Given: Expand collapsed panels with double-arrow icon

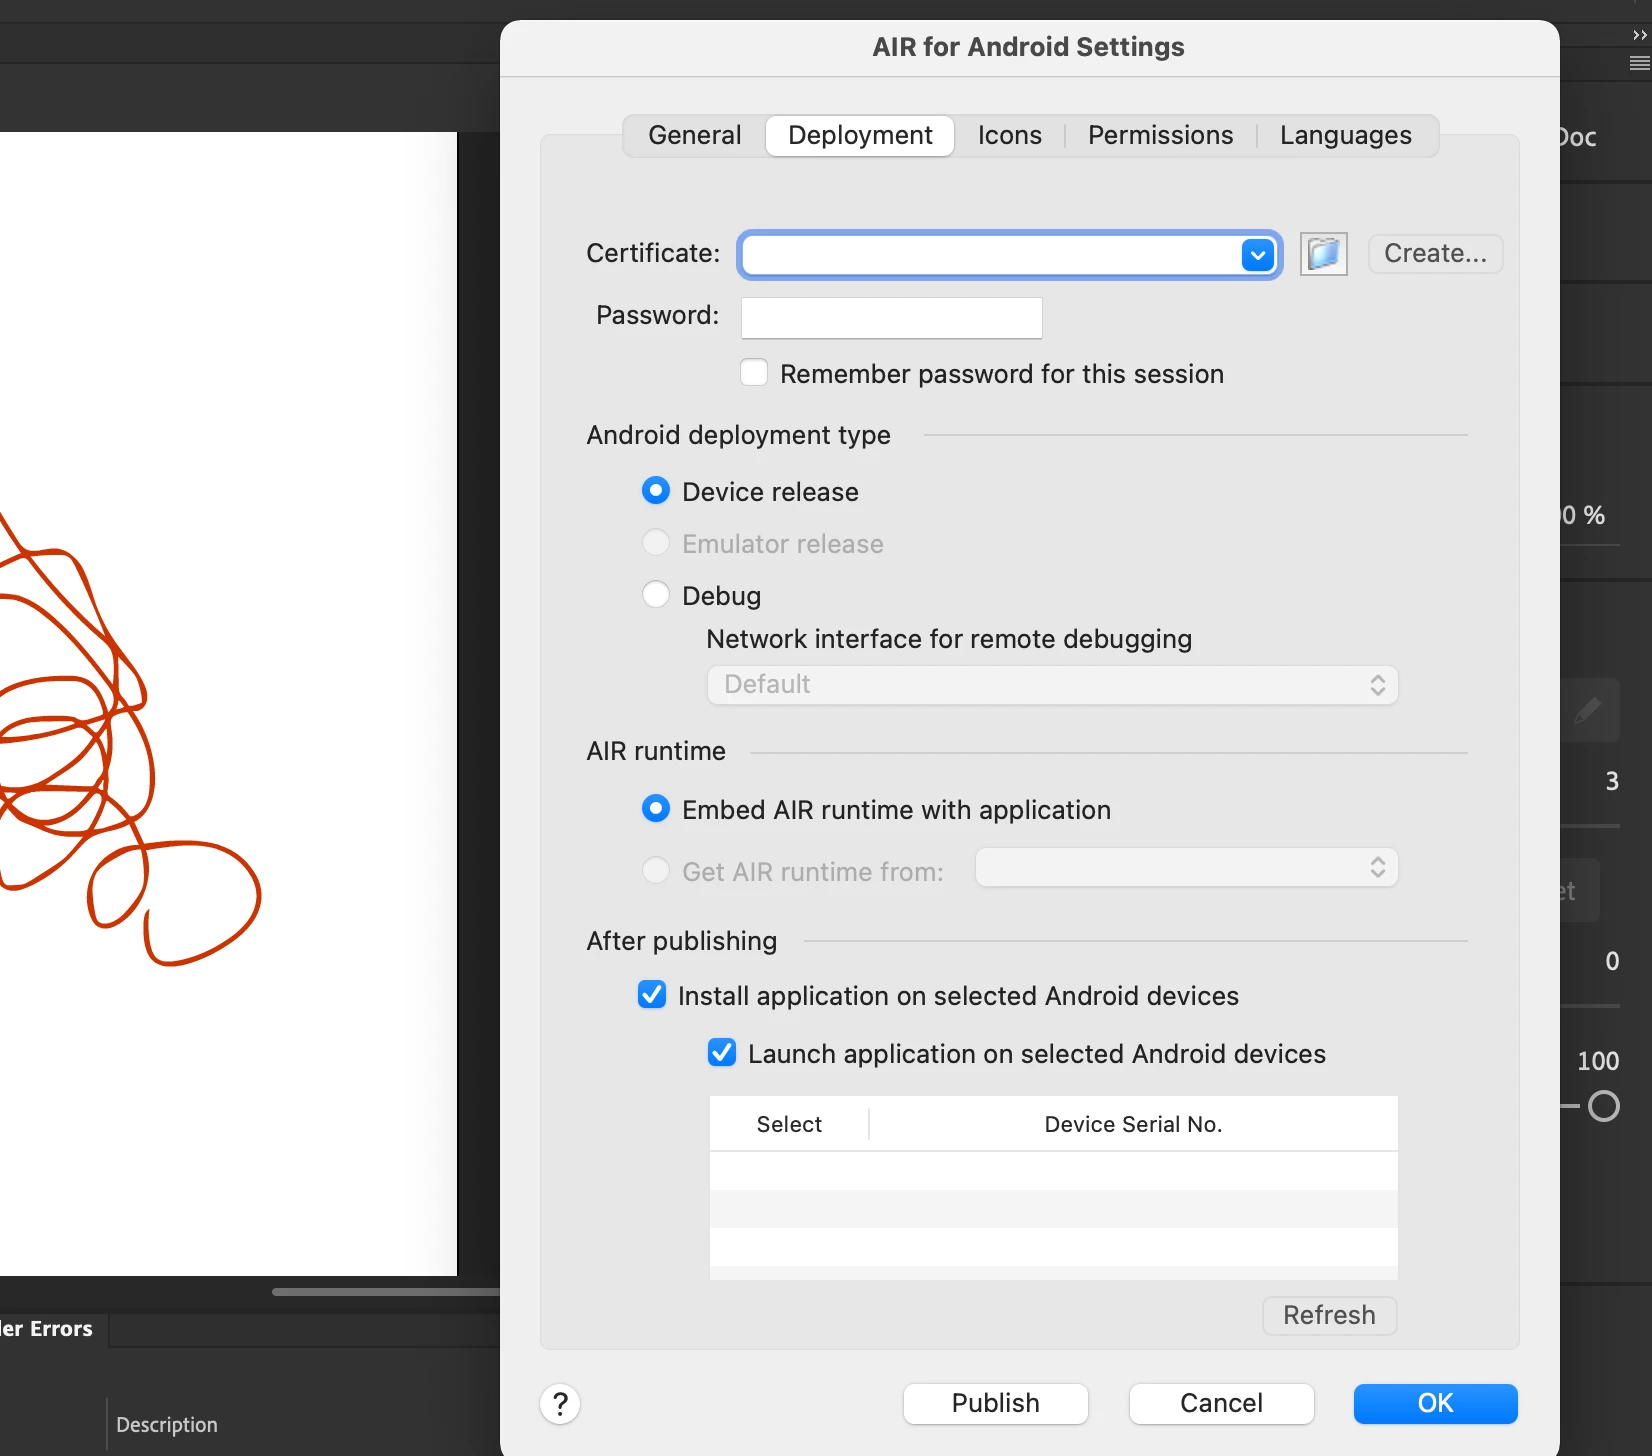Looking at the screenshot, I should [x=1639, y=35].
